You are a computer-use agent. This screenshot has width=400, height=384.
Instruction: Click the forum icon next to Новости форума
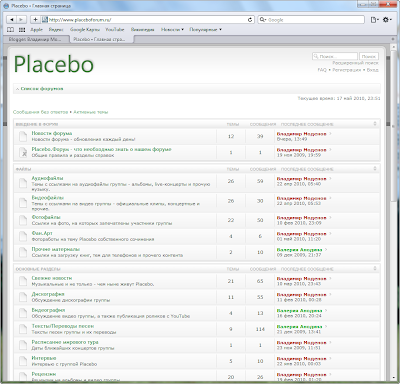pos(23,136)
